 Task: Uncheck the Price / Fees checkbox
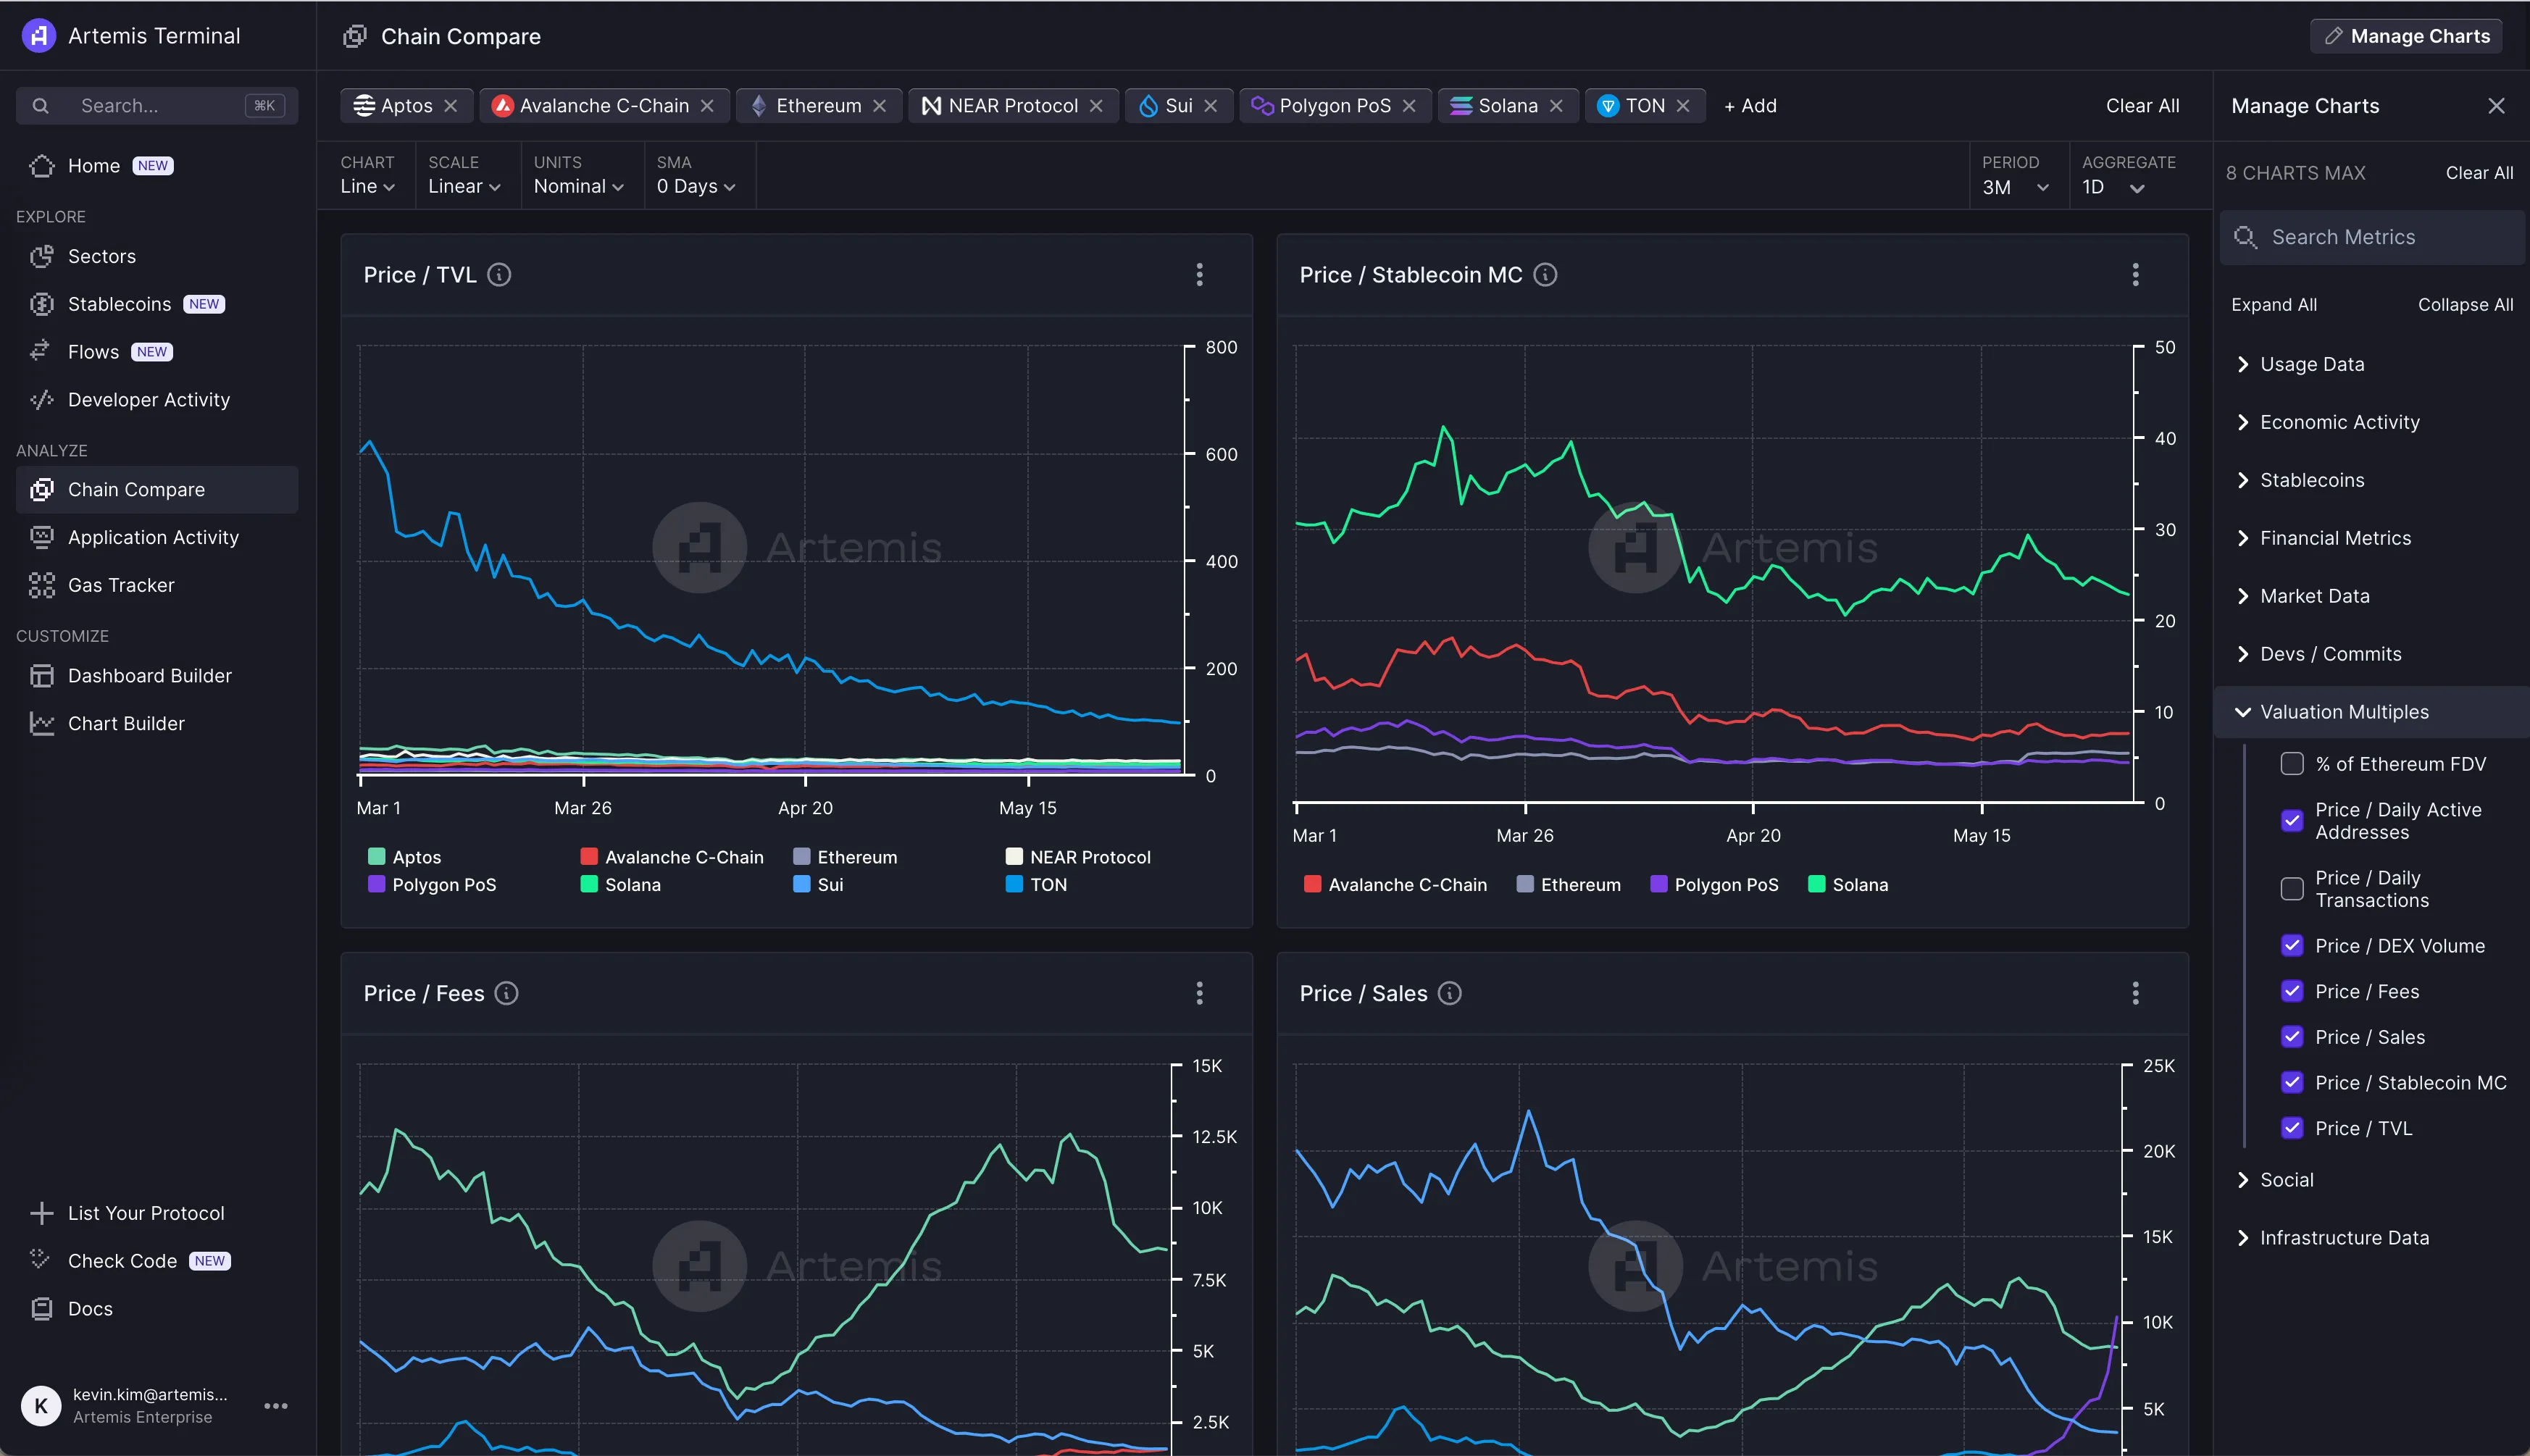pos(2292,991)
